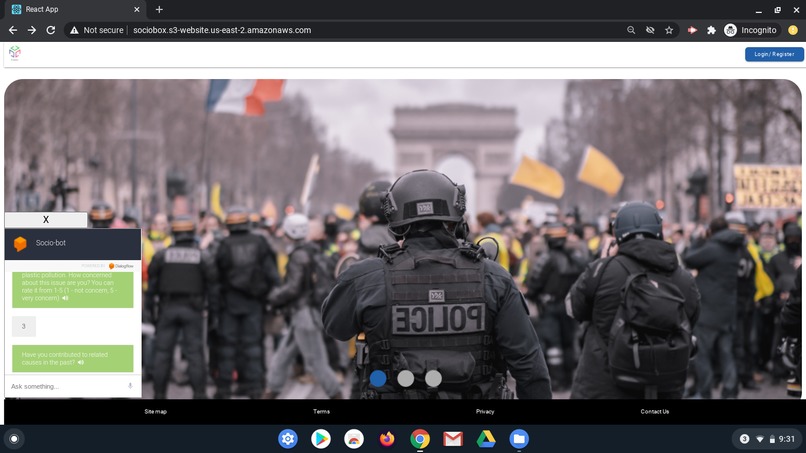
Task: Go forward in browser history
Action: pos(32,30)
